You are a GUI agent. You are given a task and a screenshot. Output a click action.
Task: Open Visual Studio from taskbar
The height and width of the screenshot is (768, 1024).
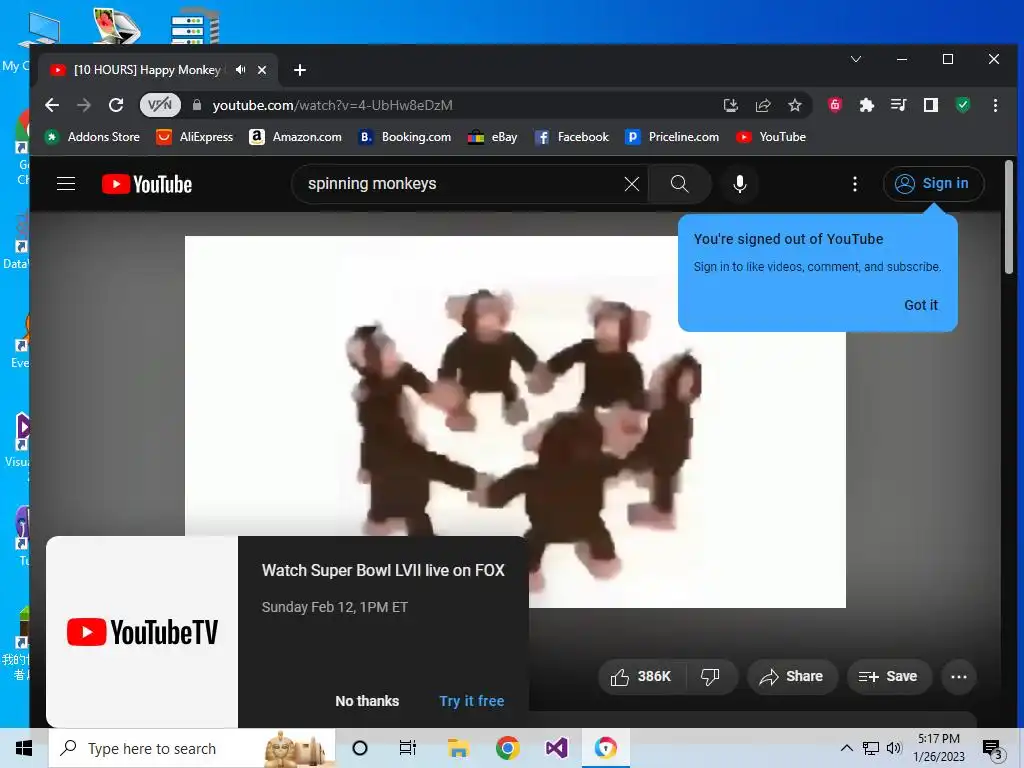[556, 748]
